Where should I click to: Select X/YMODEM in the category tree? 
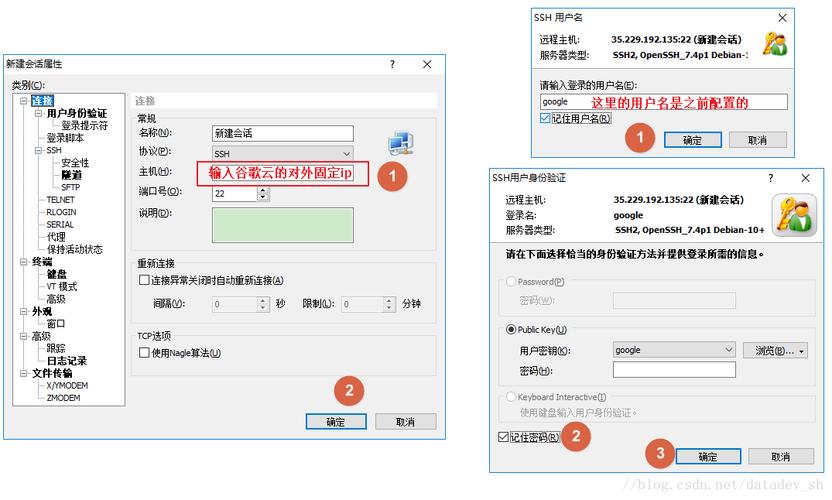[x=67, y=385]
